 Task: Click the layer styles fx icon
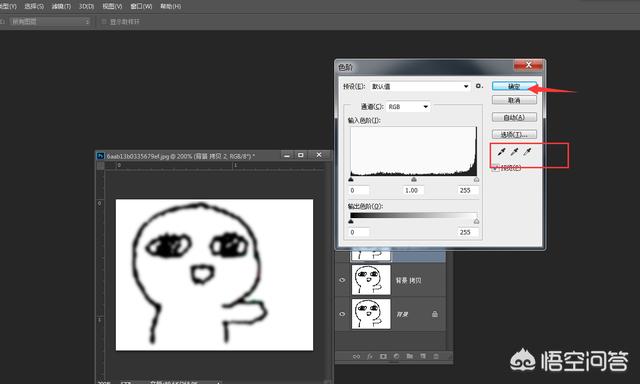[370, 356]
